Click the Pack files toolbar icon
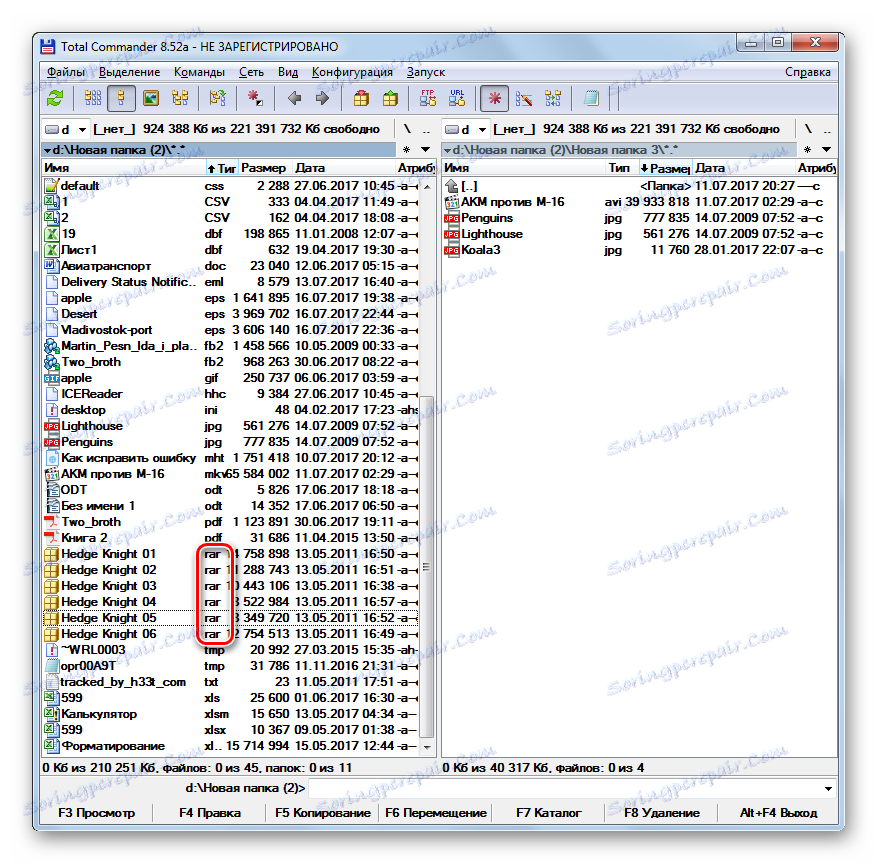The image size is (878, 864). click(x=361, y=99)
